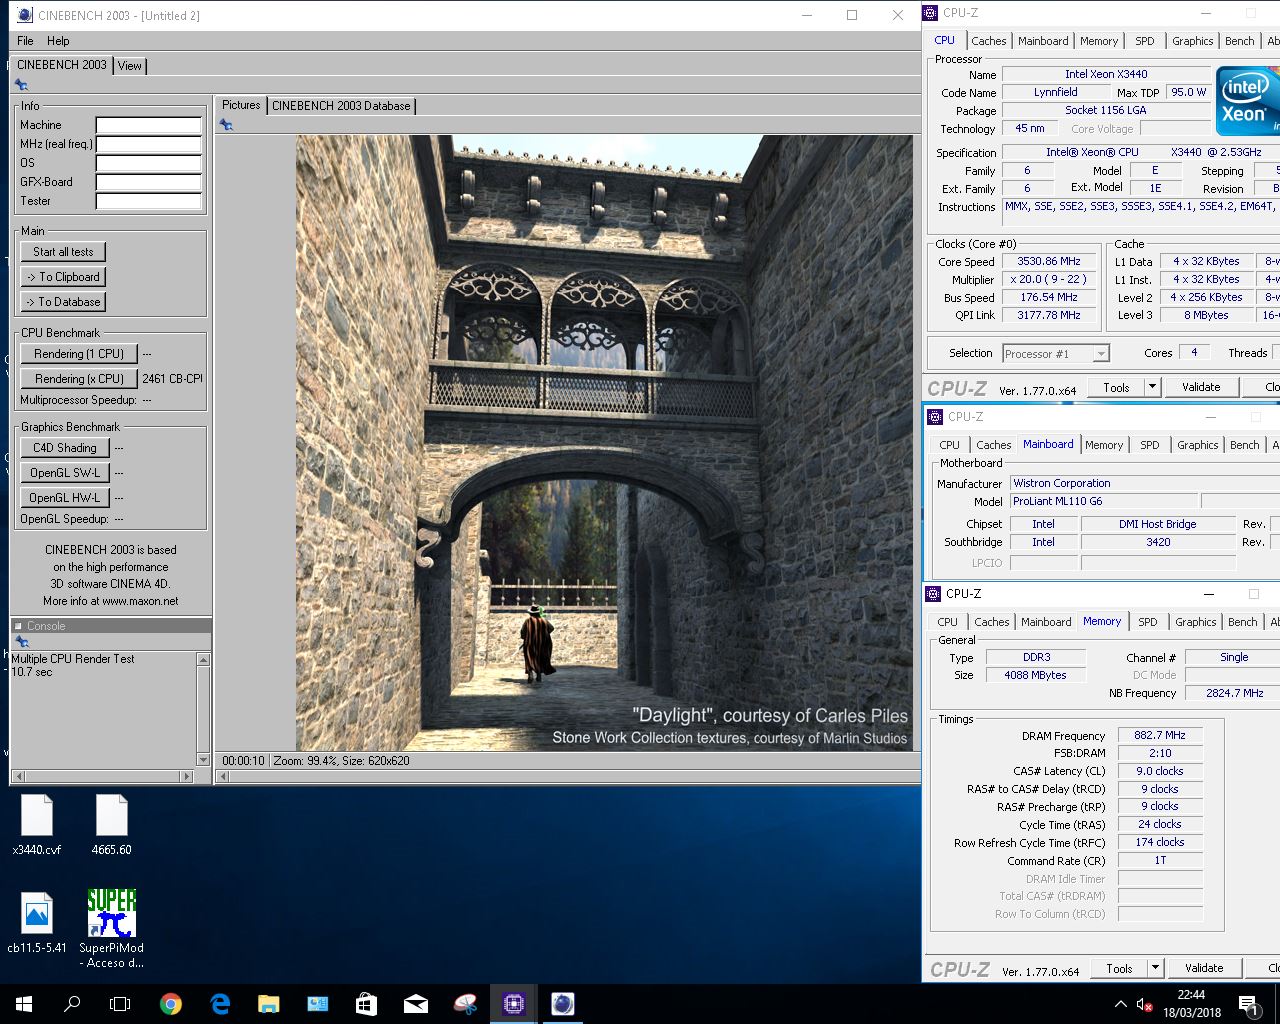This screenshot has width=1280, height=1024.
Task: Click Validate in CPU-Z CPU window
Action: tap(1201, 387)
